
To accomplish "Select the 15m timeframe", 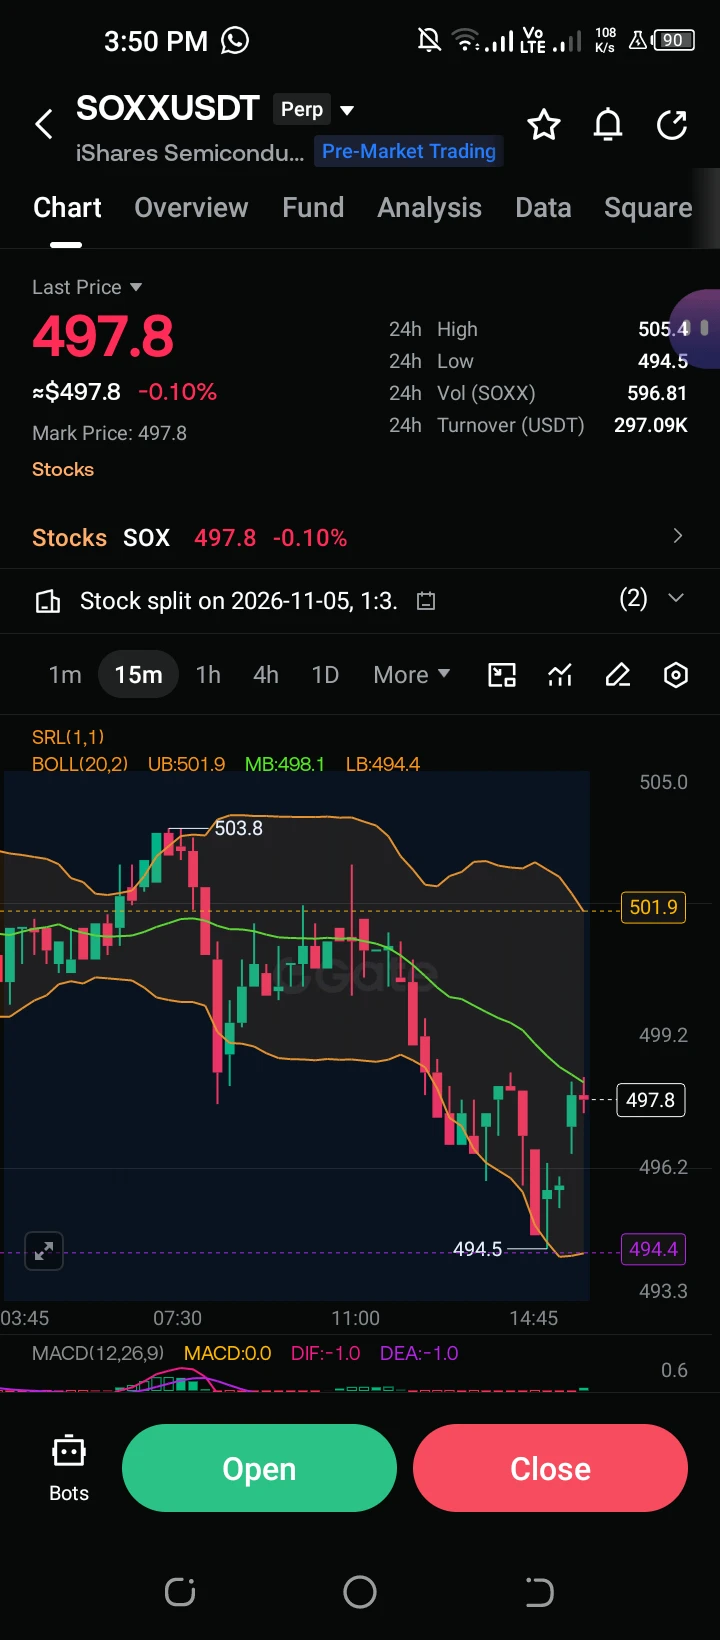I will point(138,675).
